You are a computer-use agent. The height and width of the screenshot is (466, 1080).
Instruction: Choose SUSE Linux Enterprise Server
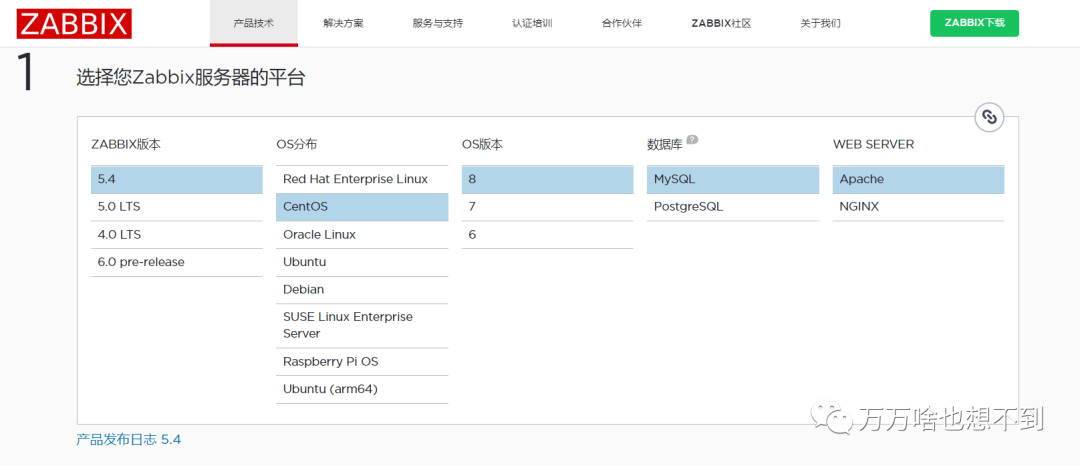point(362,326)
